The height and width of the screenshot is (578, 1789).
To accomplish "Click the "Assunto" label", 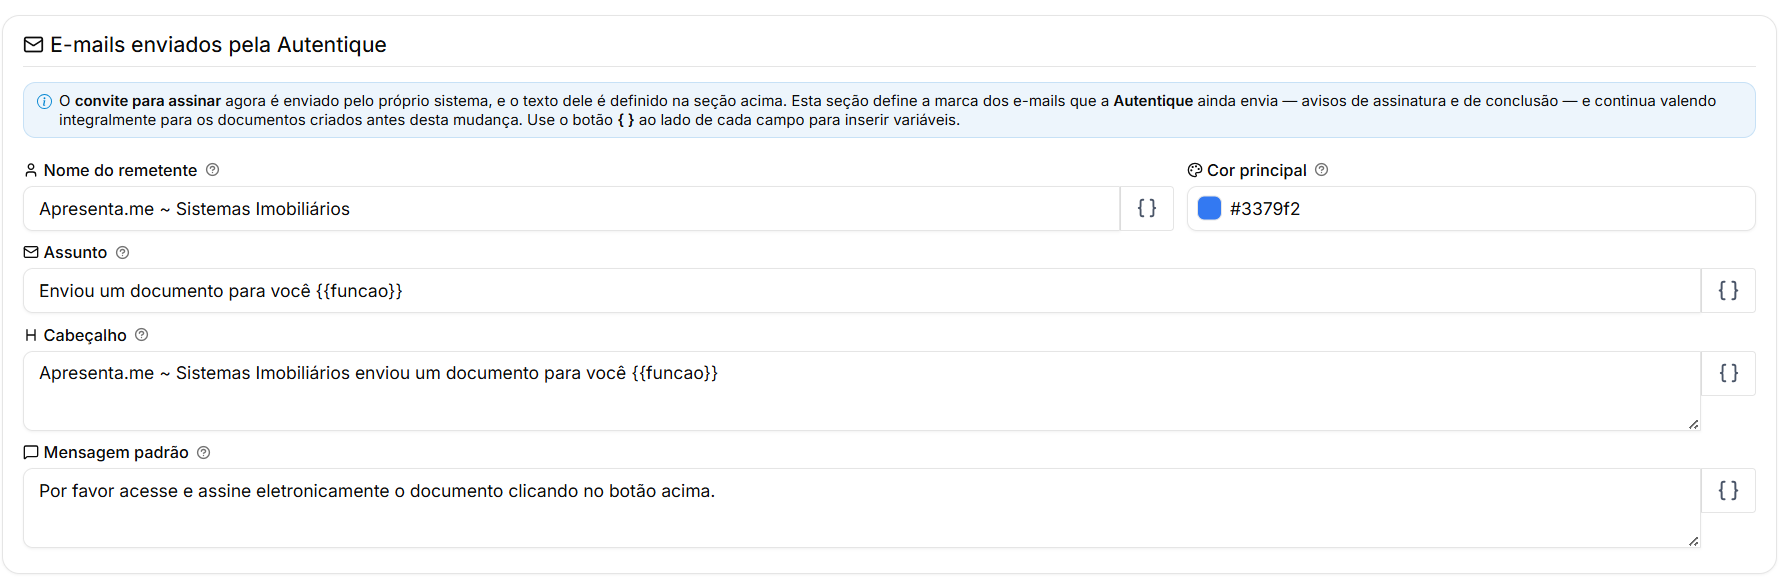I will (x=75, y=253).
